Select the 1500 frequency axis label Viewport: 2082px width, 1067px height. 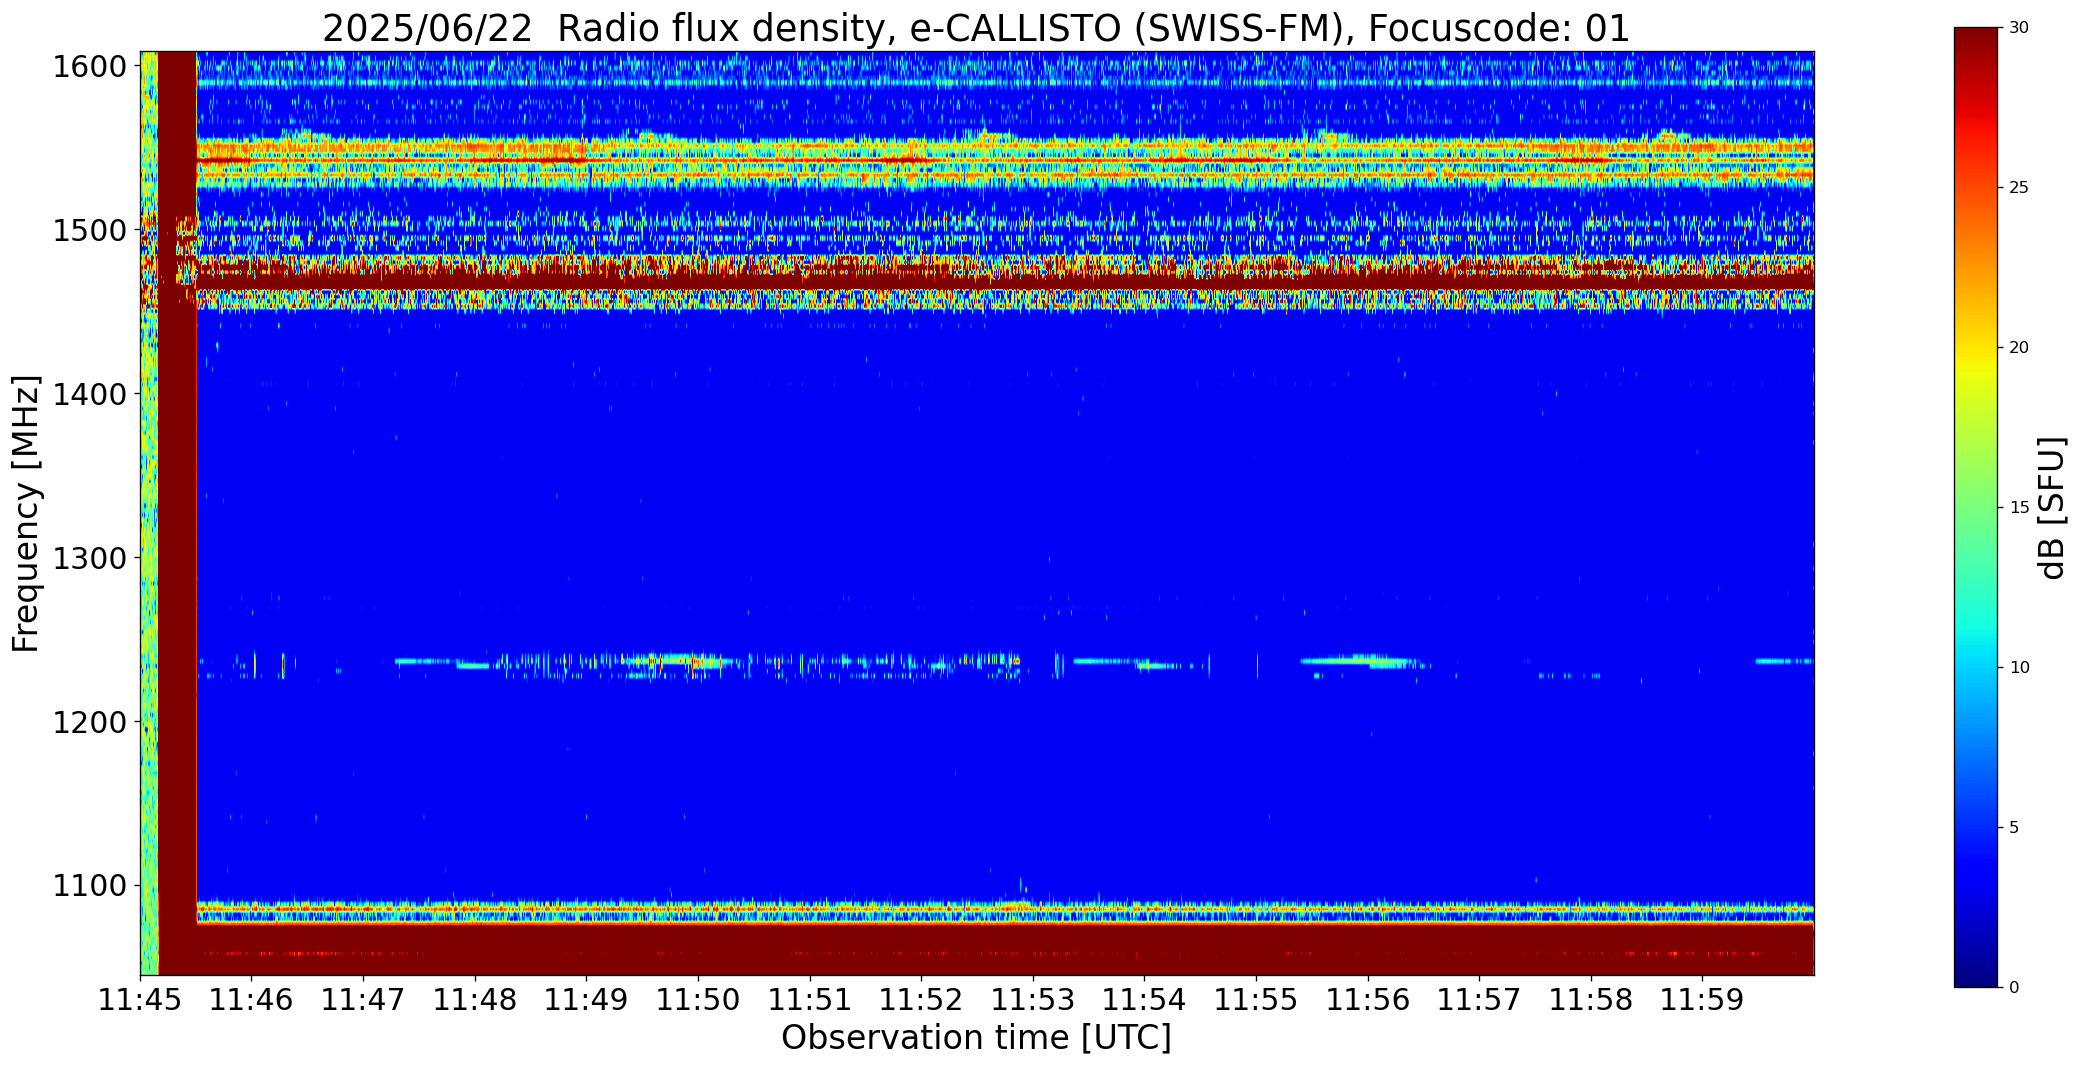(90, 231)
